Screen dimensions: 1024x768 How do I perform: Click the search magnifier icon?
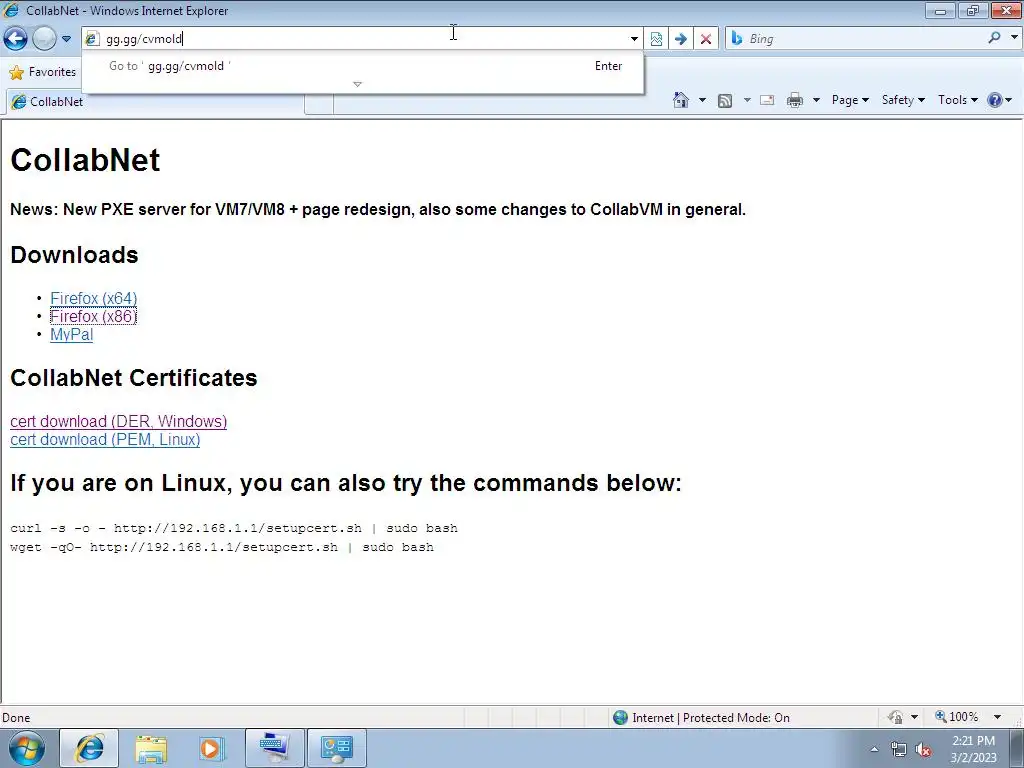[994, 38]
